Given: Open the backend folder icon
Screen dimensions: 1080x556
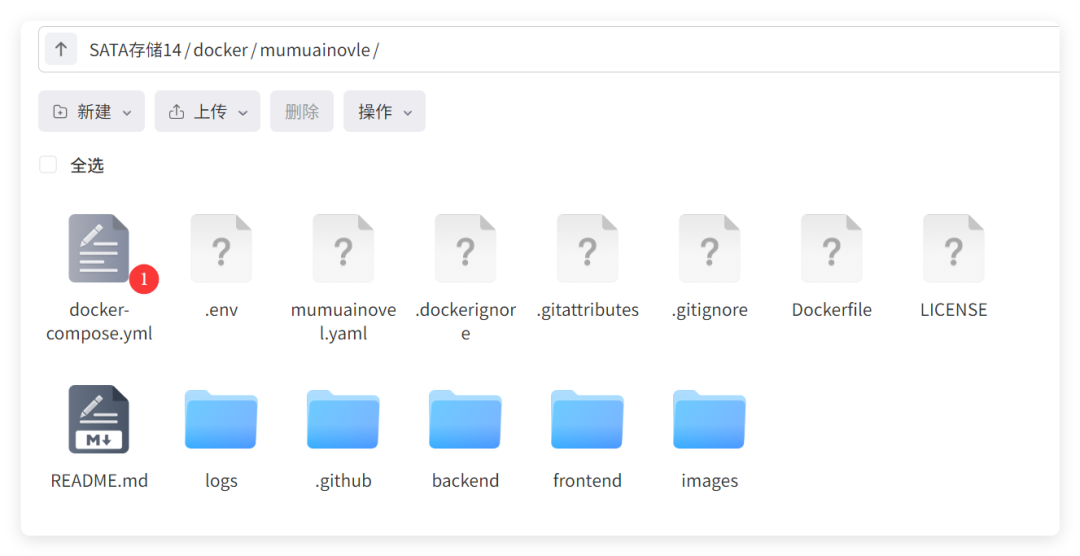Looking at the screenshot, I should pos(465,420).
